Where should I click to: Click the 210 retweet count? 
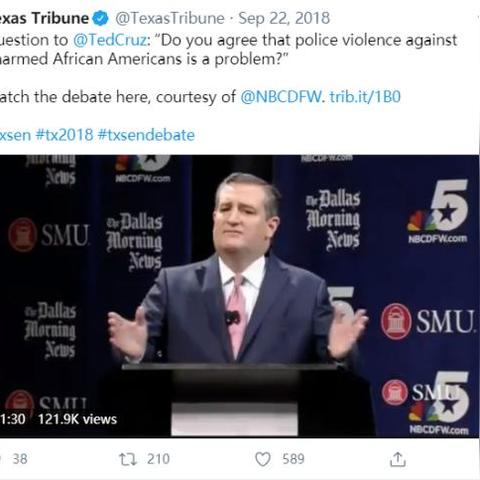[x=158, y=459]
